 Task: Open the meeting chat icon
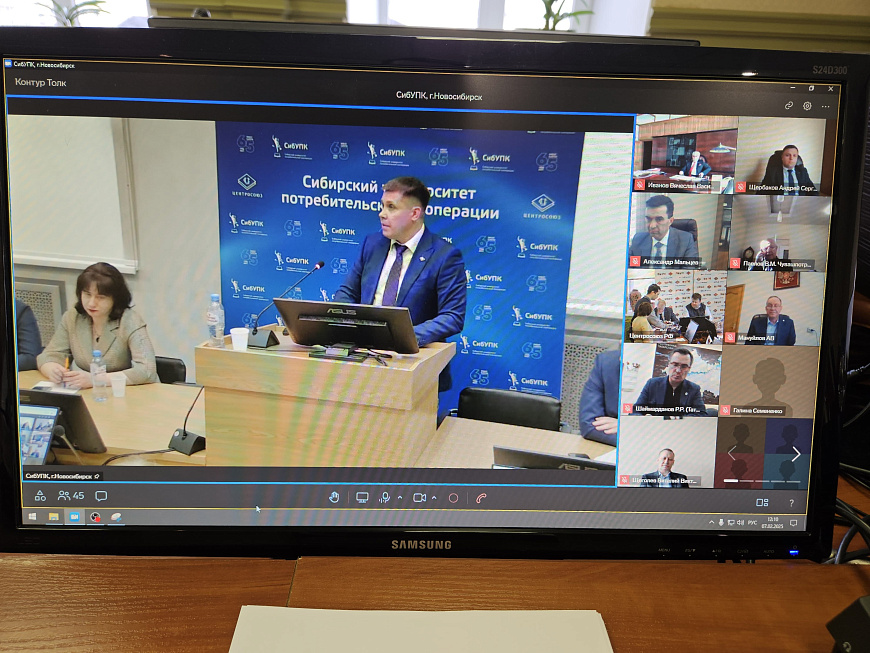click(101, 496)
